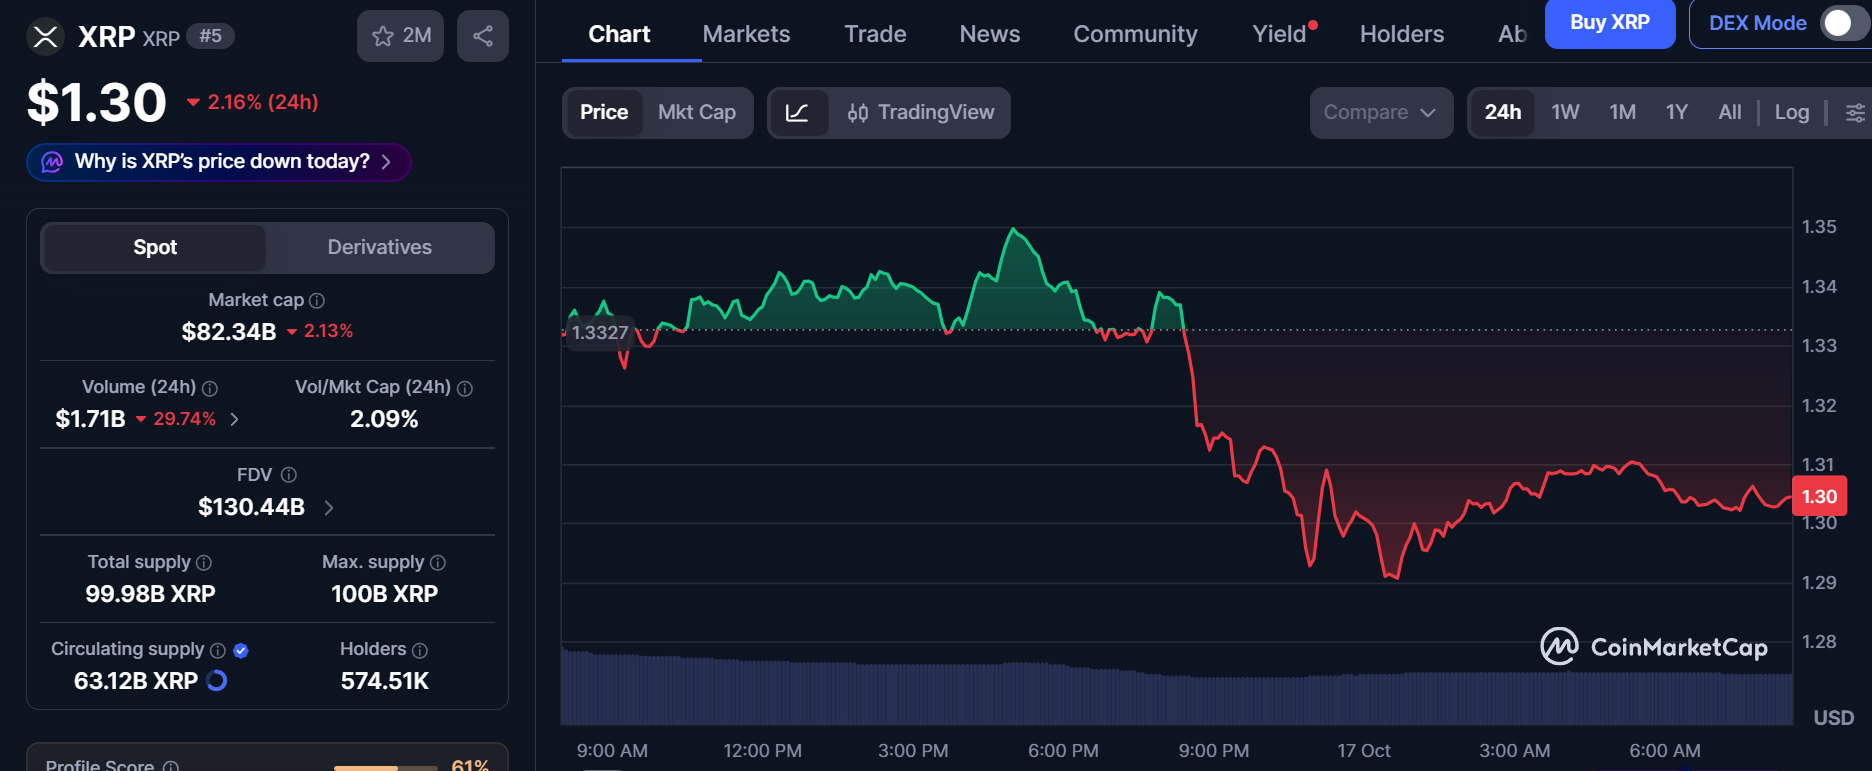This screenshot has width=1872, height=771.
Task: Open the Circulating supply info icon
Action: 218,650
